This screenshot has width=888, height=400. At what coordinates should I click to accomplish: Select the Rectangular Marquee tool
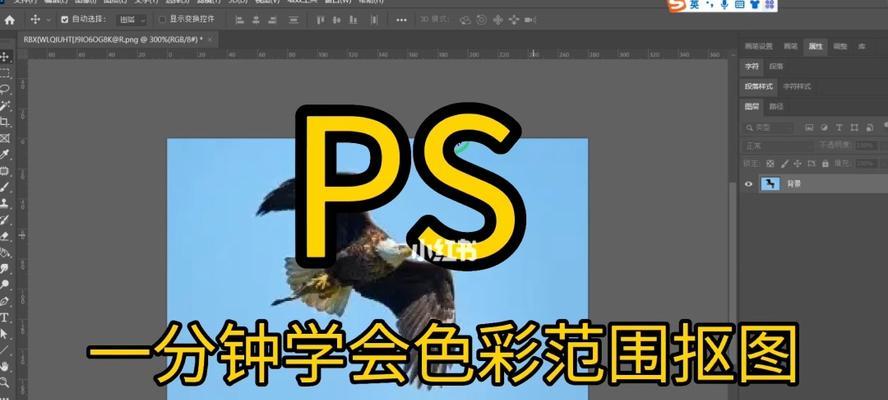5,73
